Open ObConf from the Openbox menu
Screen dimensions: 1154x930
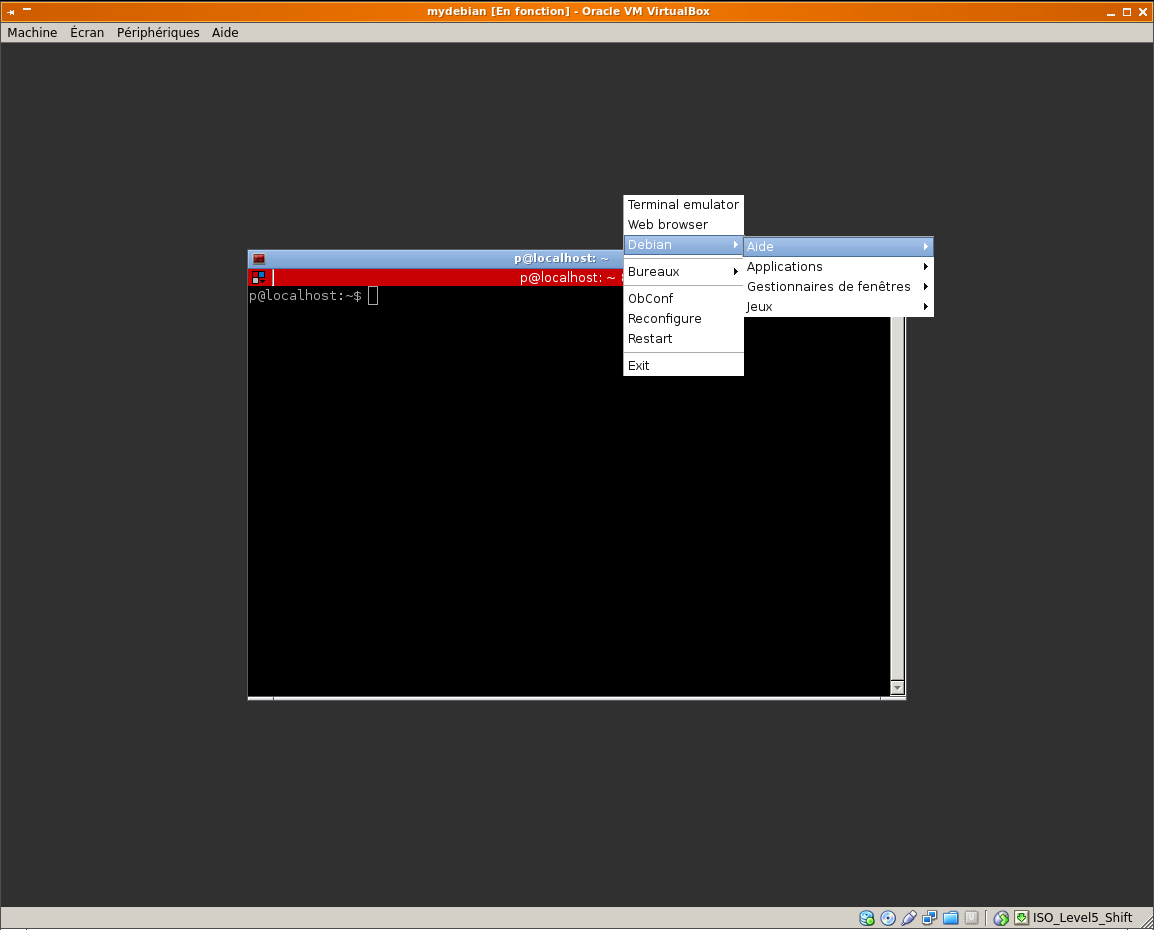(x=683, y=298)
